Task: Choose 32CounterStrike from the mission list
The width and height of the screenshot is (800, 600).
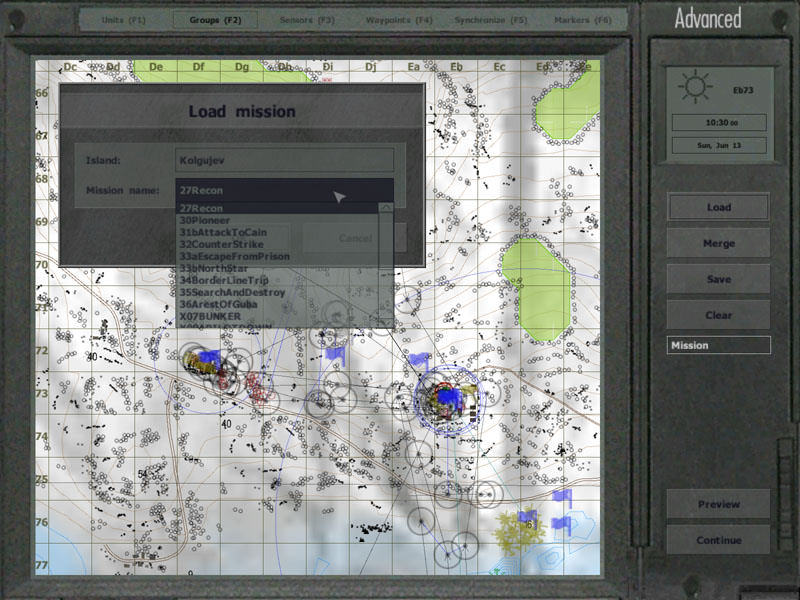Action: coord(230,244)
